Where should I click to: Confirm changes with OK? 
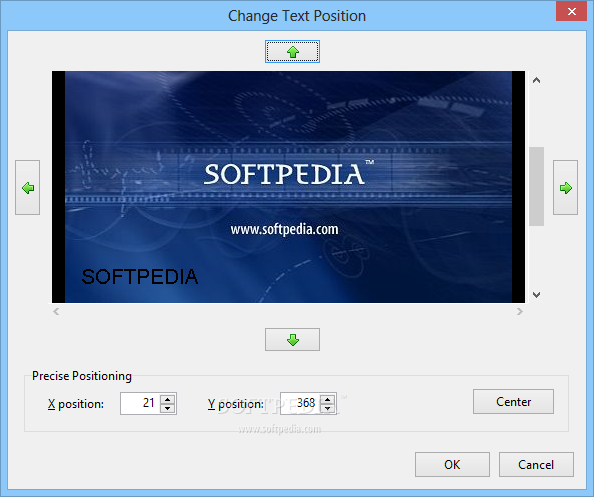click(x=452, y=464)
